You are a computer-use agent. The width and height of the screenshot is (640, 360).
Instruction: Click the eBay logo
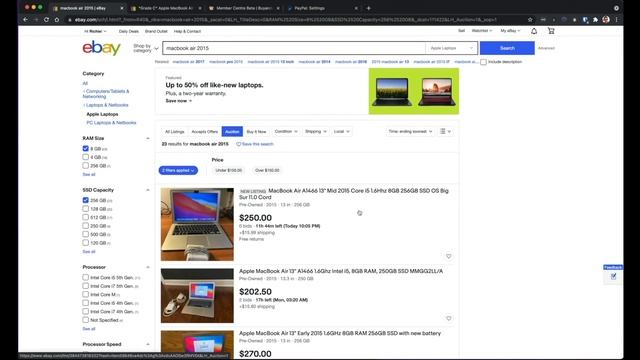click(102, 48)
